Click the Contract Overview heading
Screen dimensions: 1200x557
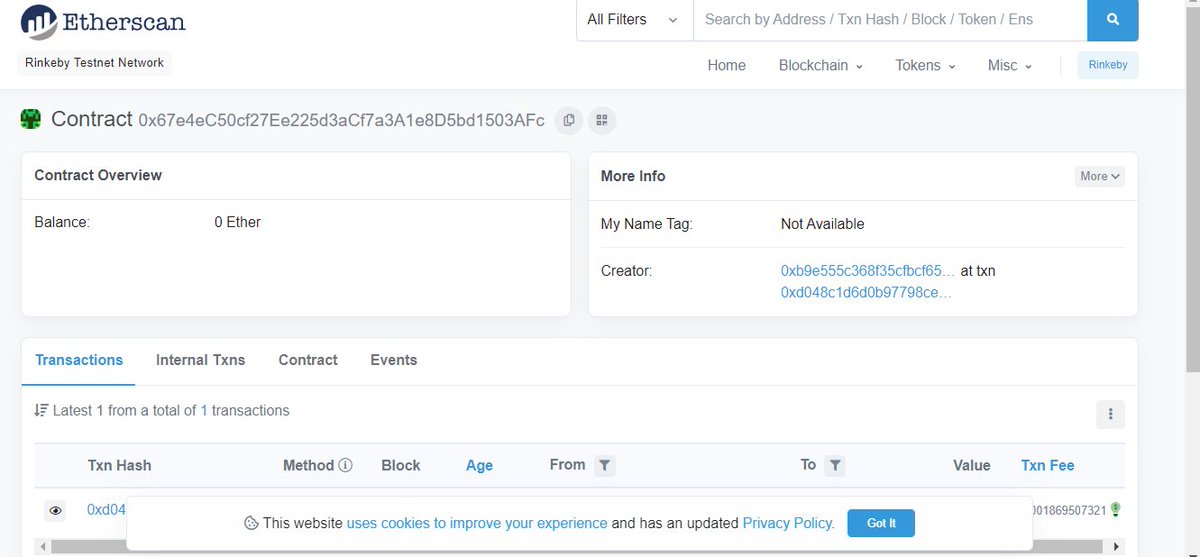point(98,175)
